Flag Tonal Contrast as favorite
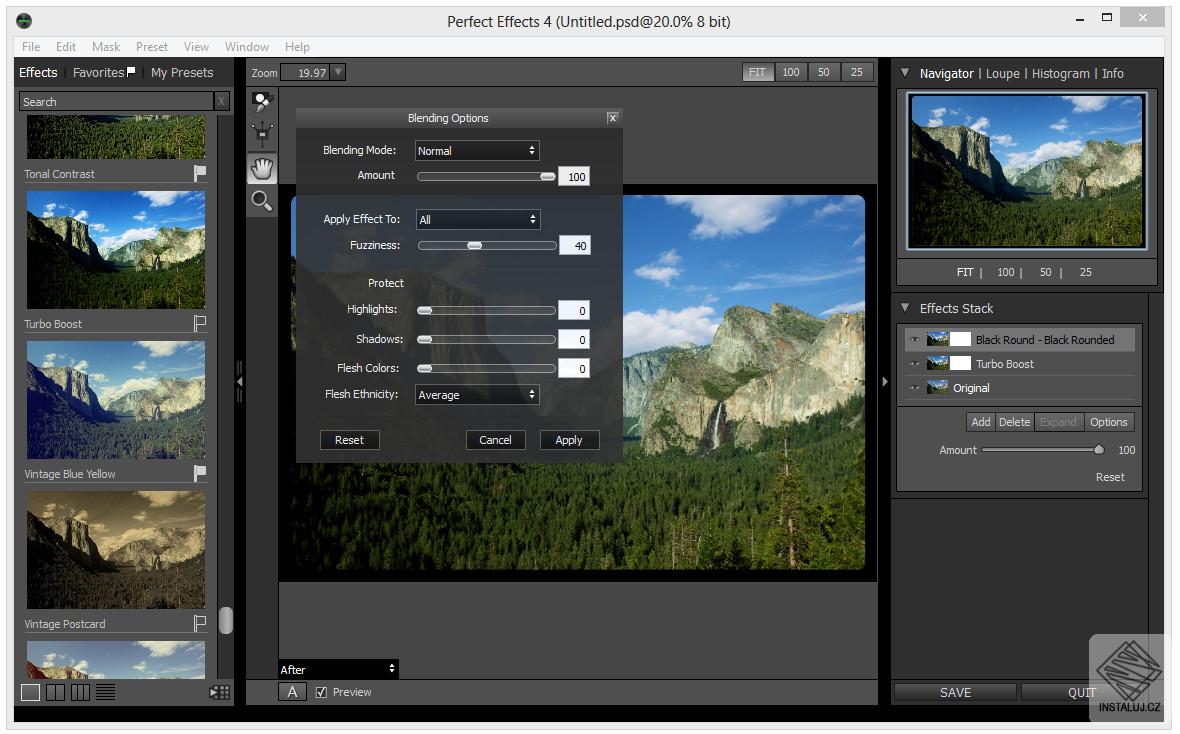The image size is (1180, 734). pos(200,174)
